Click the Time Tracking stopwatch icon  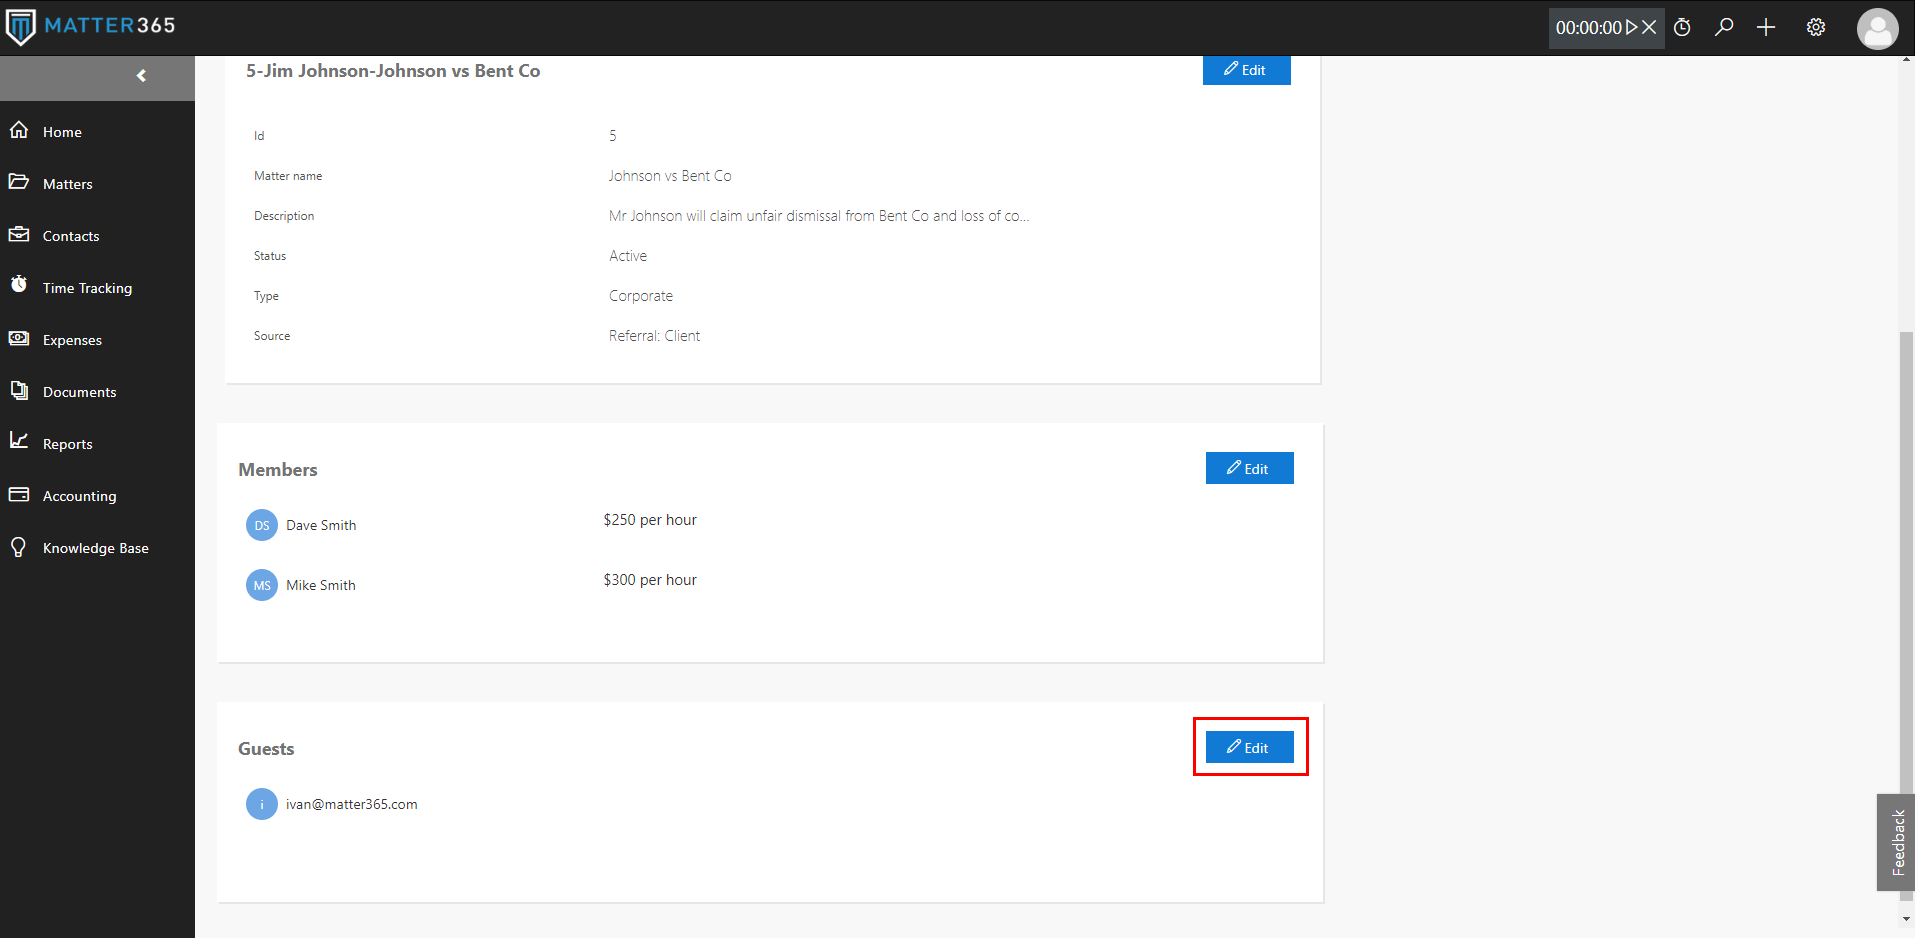click(x=19, y=285)
